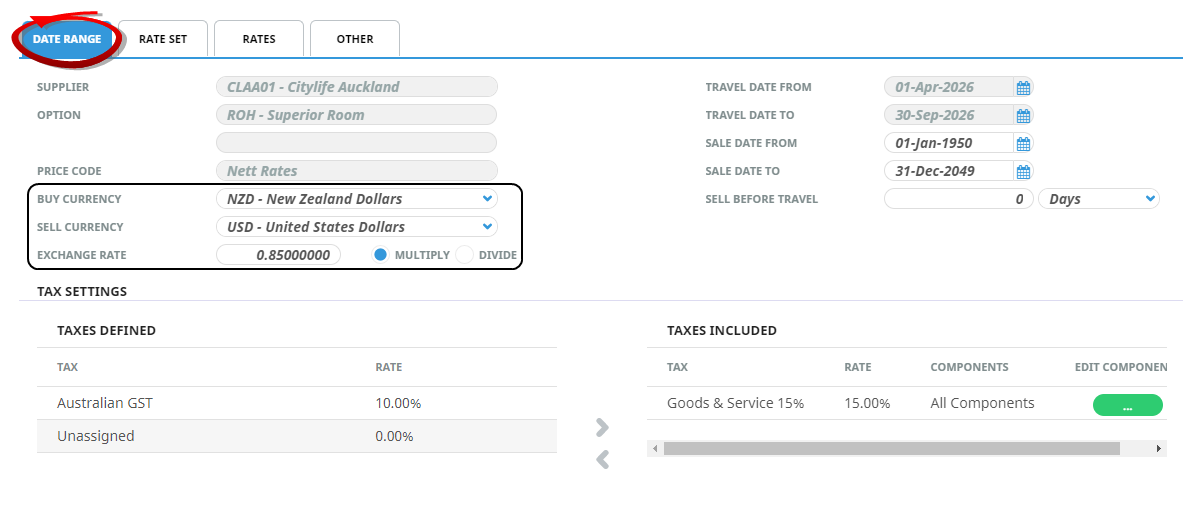1183x519 pixels.
Task: Switch to the Rates tab
Action: pyautogui.click(x=259, y=39)
